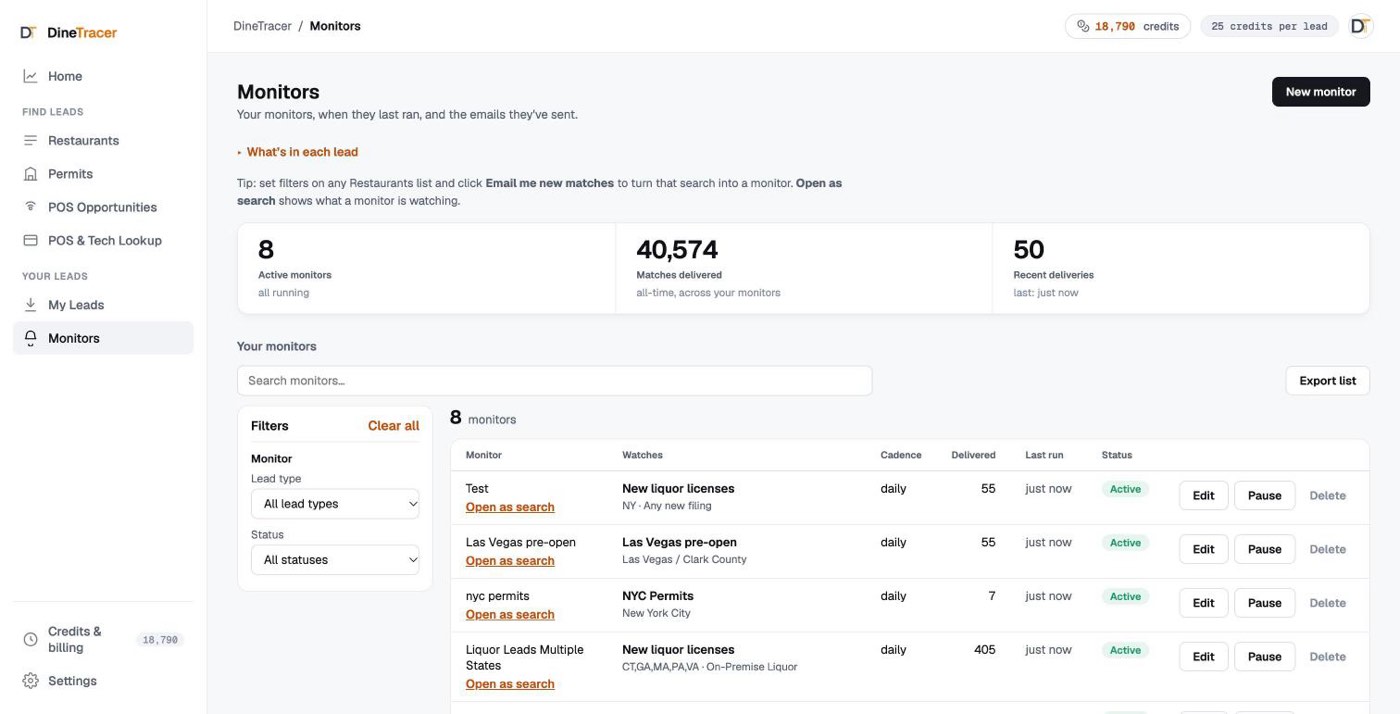This screenshot has width=1400, height=714.
Task: Click the POS Opportunities signal icon
Action: 30,207
